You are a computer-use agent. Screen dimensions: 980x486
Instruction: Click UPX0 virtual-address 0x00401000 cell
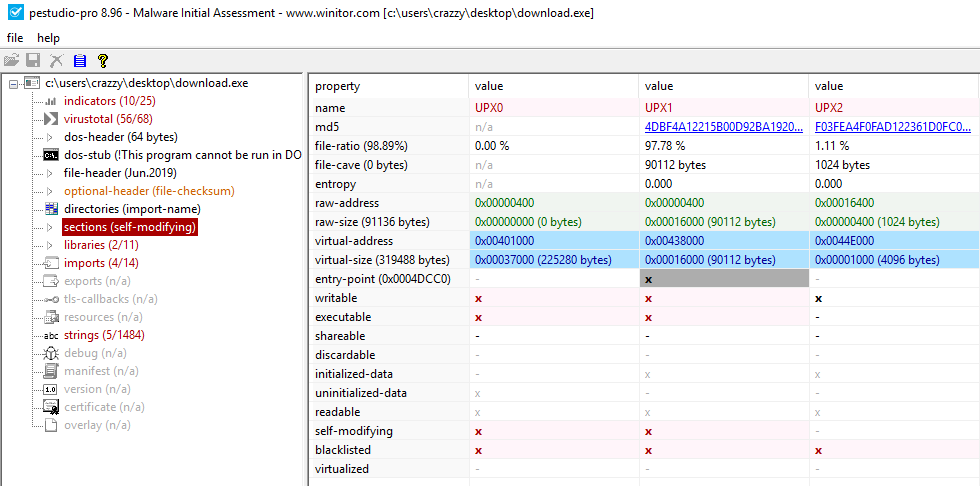point(553,241)
